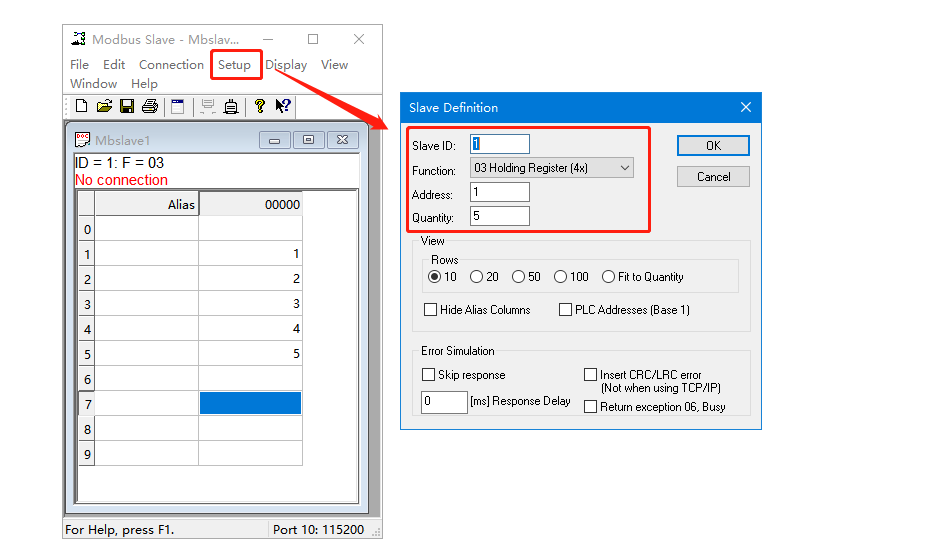Image resolution: width=932 pixels, height=559 pixels.
Task: Click the ID = 1: F = 03 text
Action: coord(119,163)
